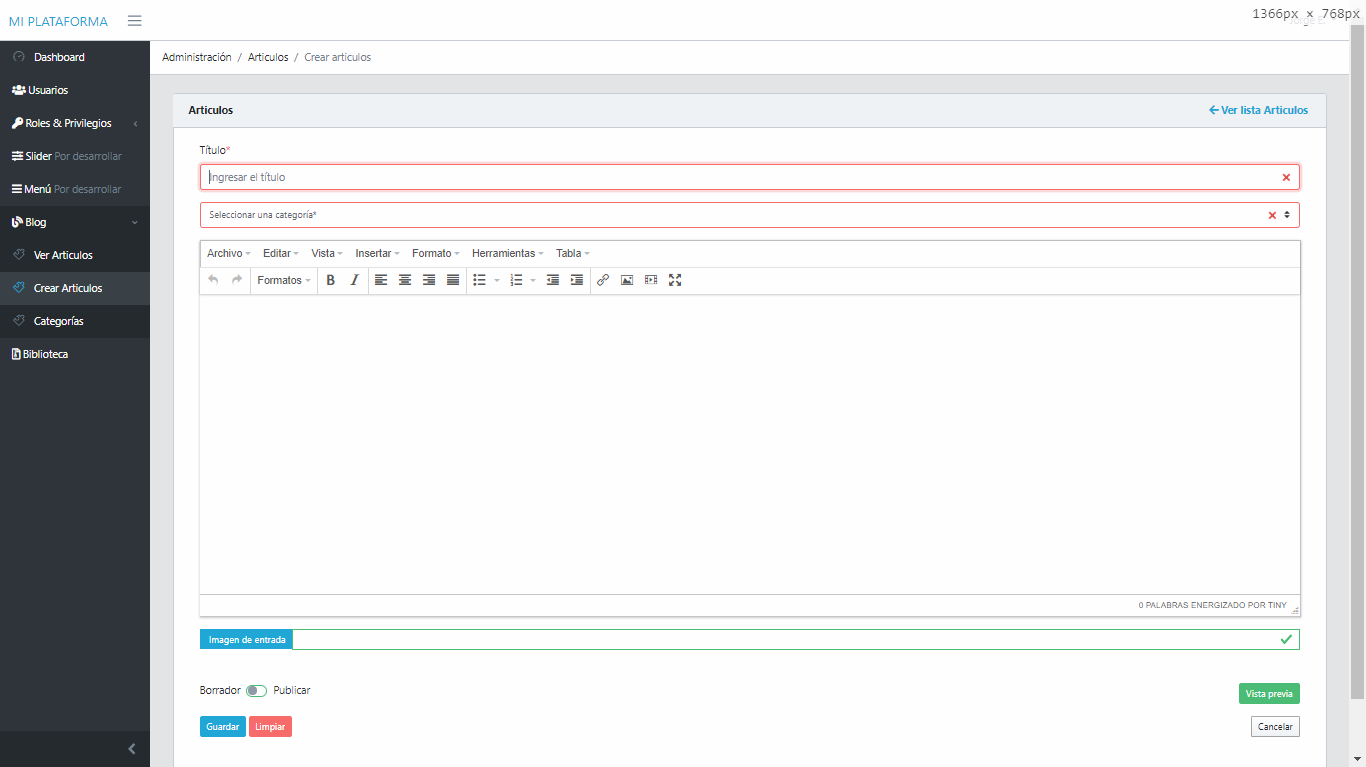This screenshot has height=767, width=1366.
Task: Collapse the Blog sidebar section
Action: (135, 222)
